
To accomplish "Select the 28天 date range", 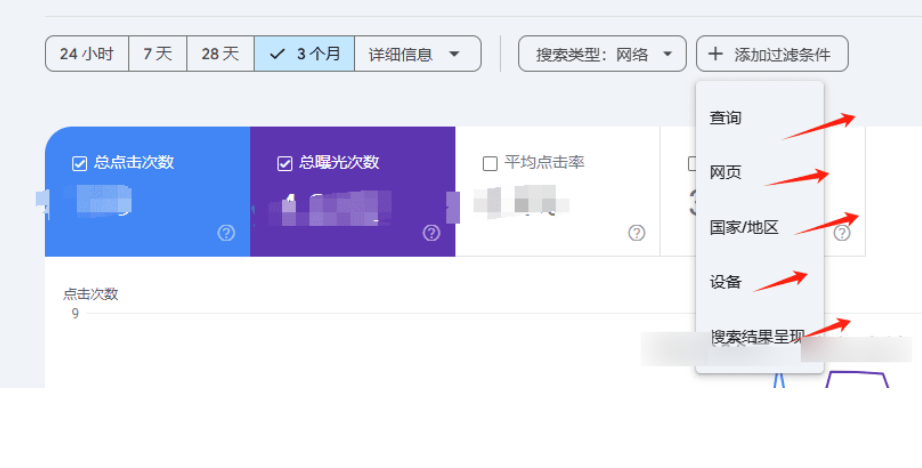I will click(x=220, y=54).
